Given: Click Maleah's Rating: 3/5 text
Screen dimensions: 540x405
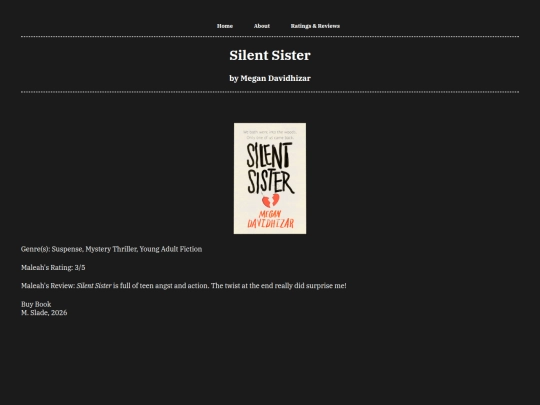Looking at the screenshot, I should (x=53, y=268).
